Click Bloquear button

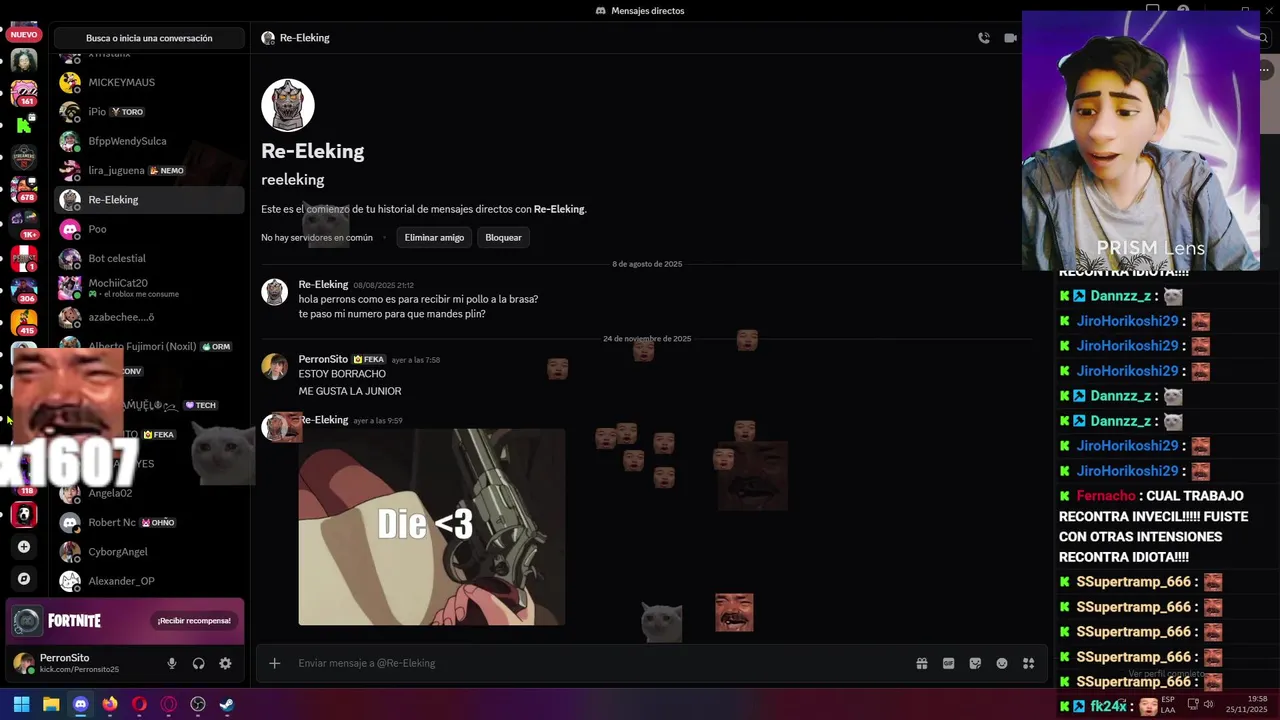(x=503, y=237)
